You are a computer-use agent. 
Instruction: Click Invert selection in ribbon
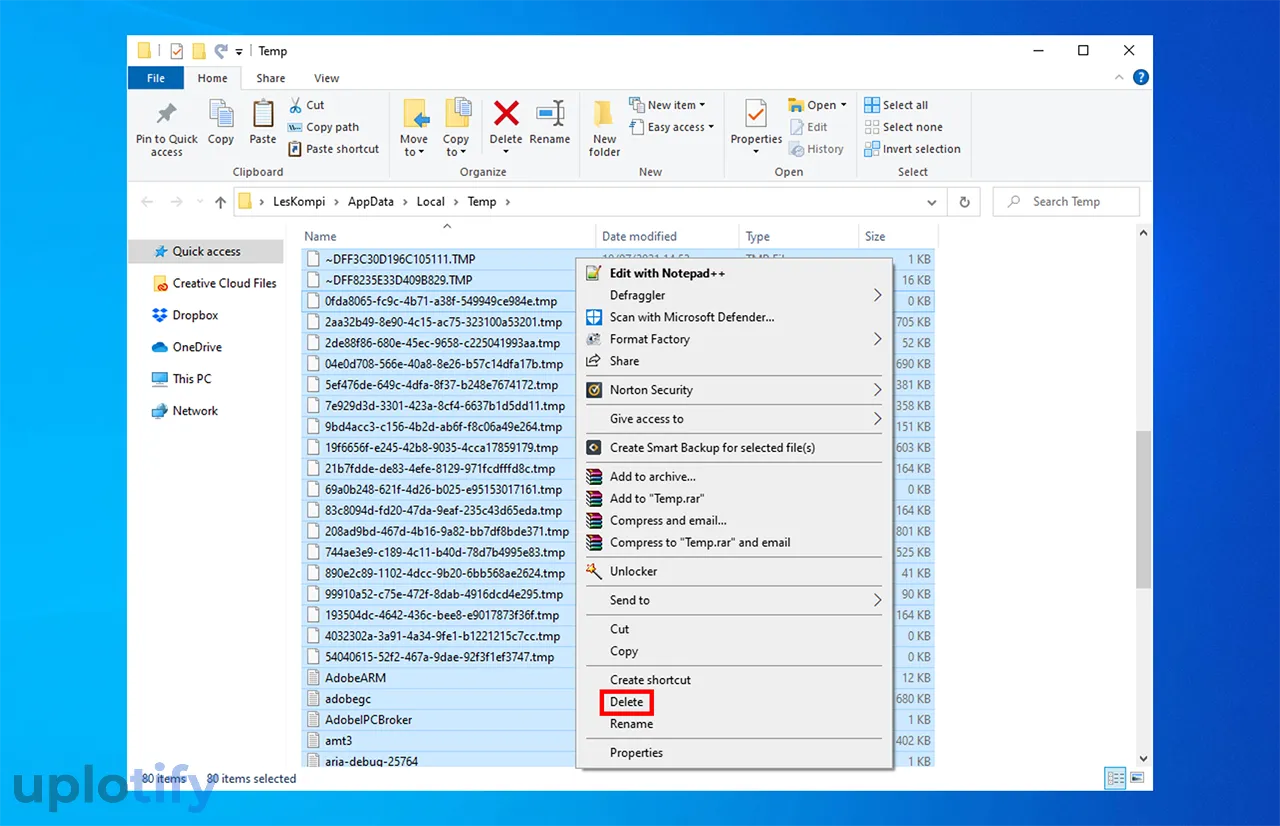[x=912, y=149]
